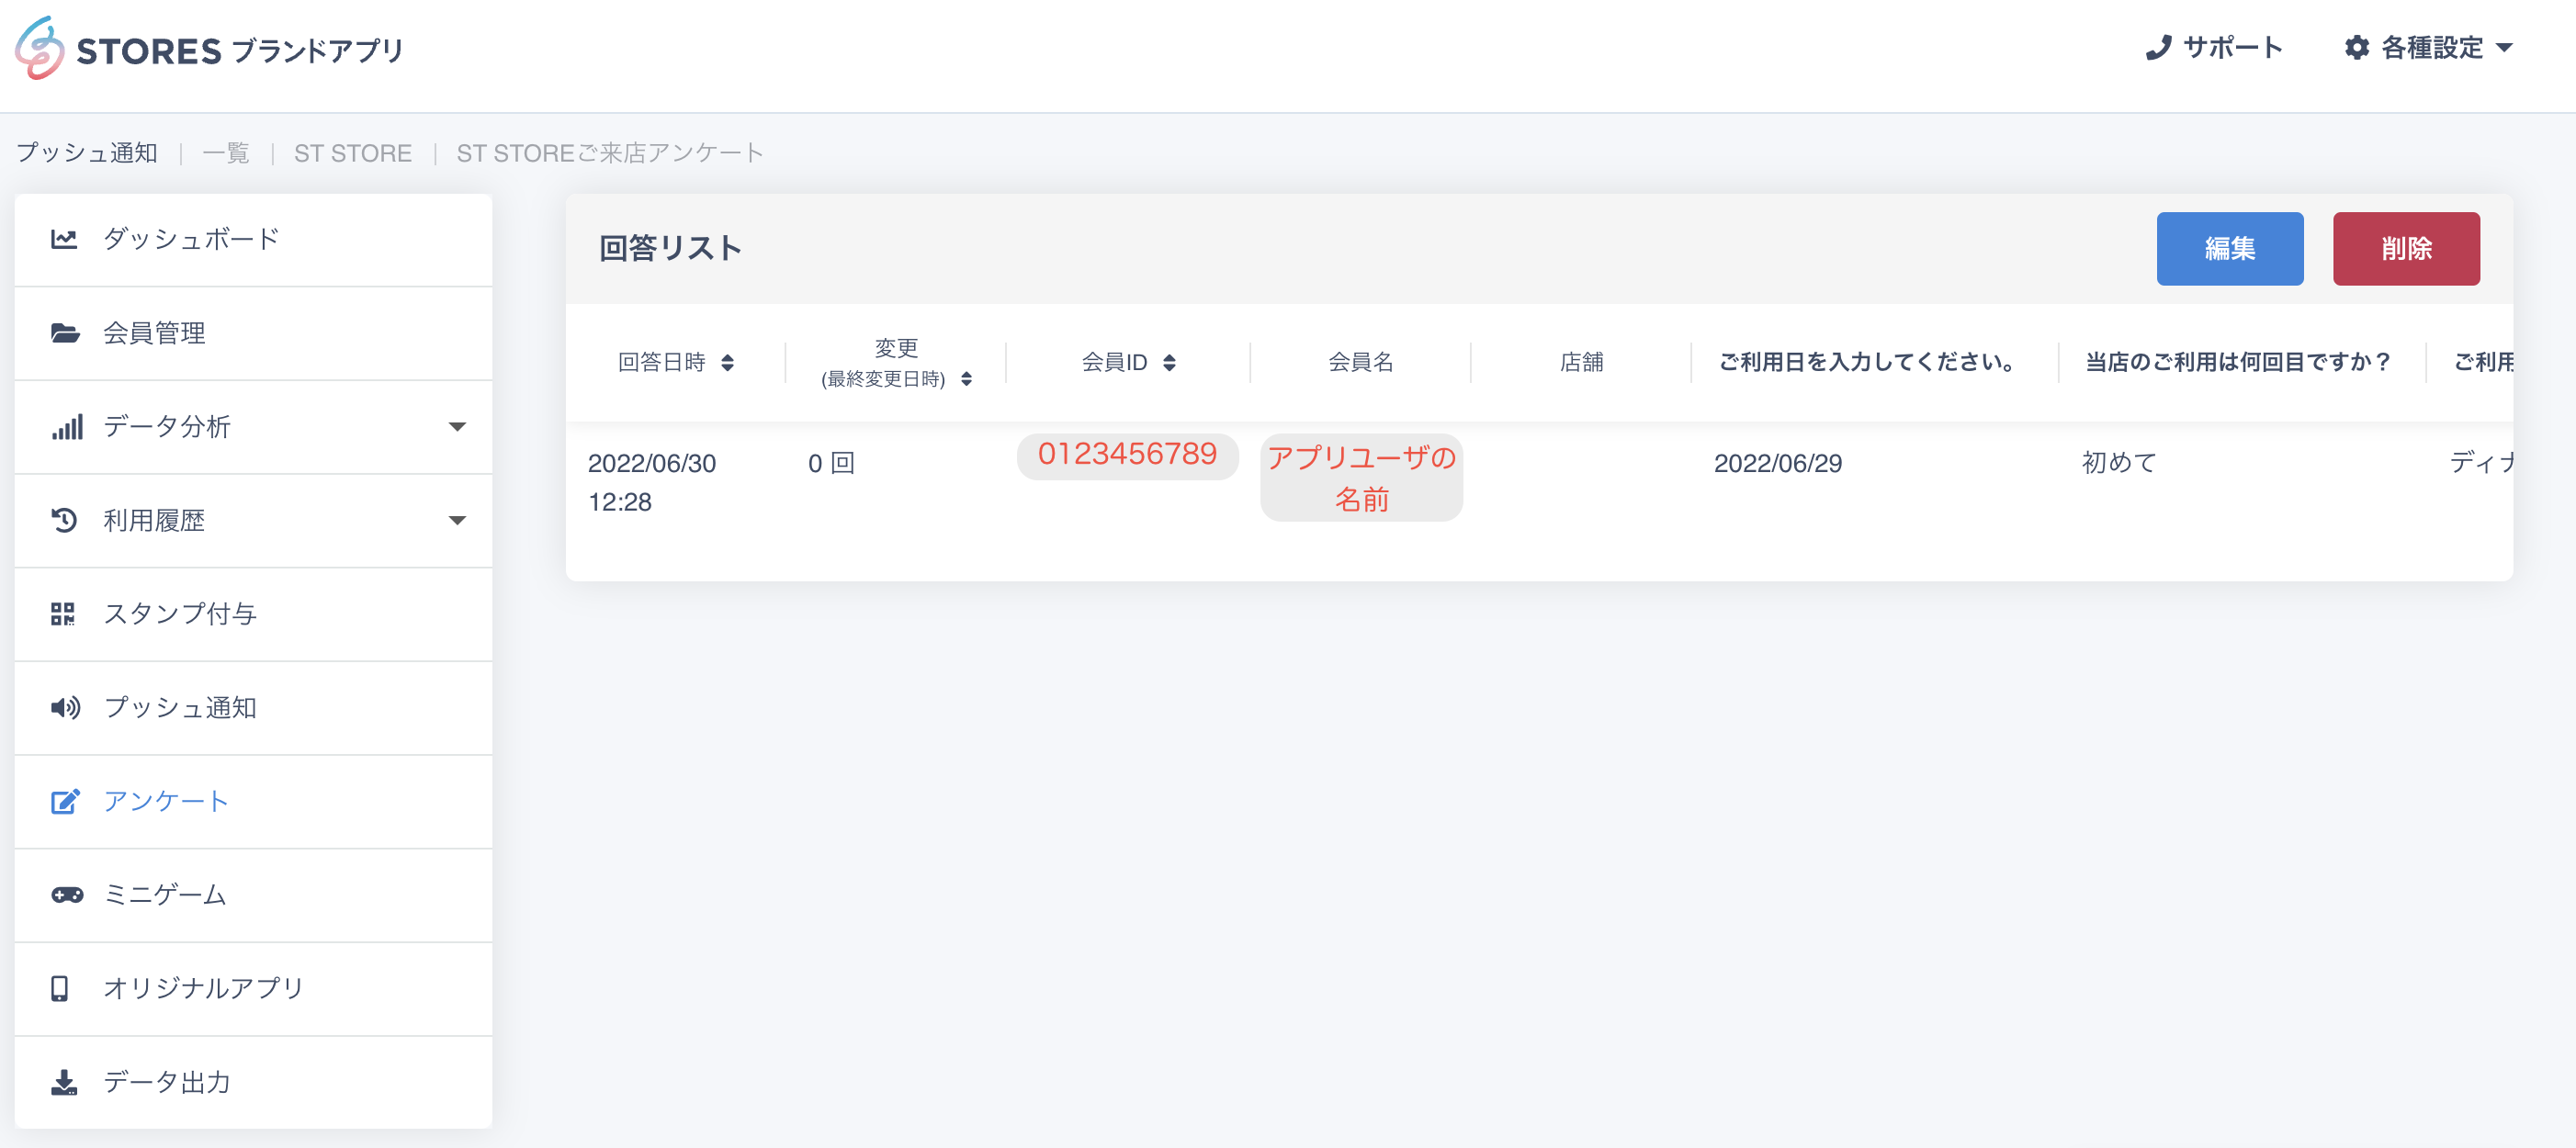The image size is (2576, 1148).
Task: Click the survey edit pencil icon
Action: (65, 801)
